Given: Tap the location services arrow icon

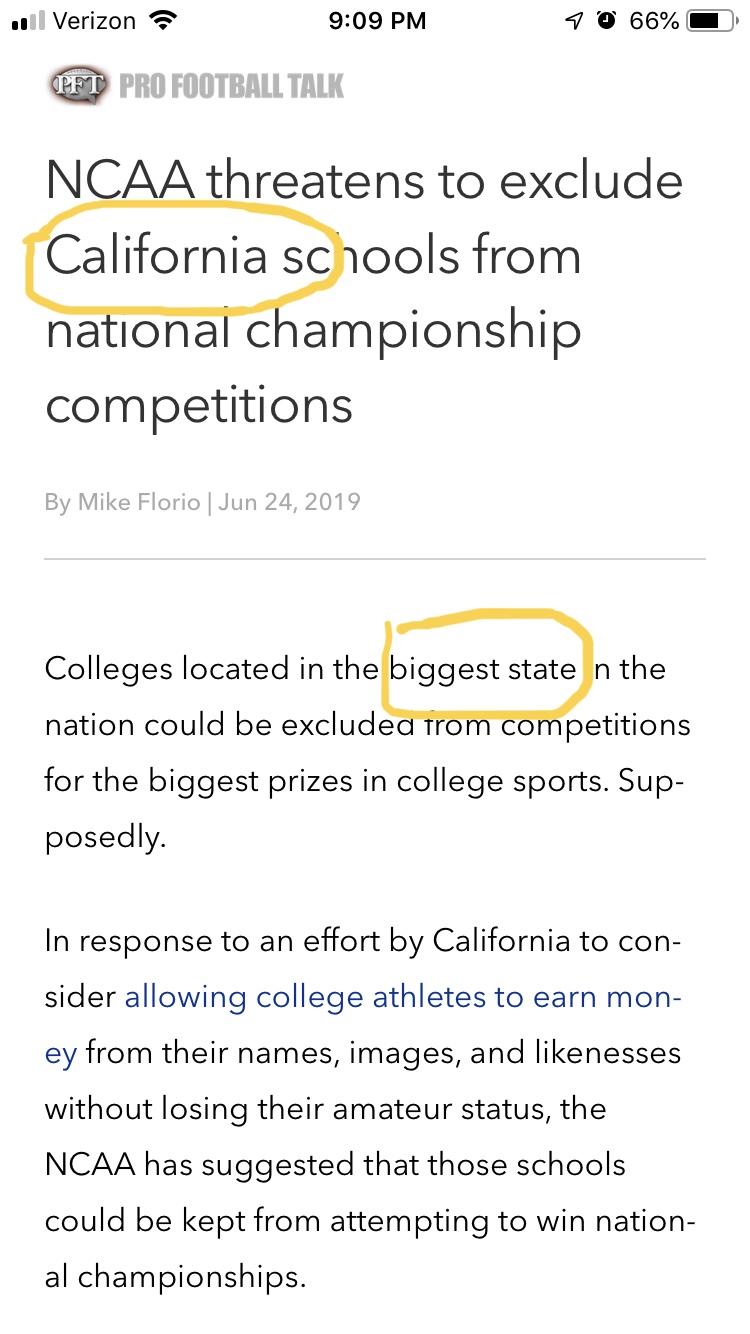Looking at the screenshot, I should click(574, 21).
